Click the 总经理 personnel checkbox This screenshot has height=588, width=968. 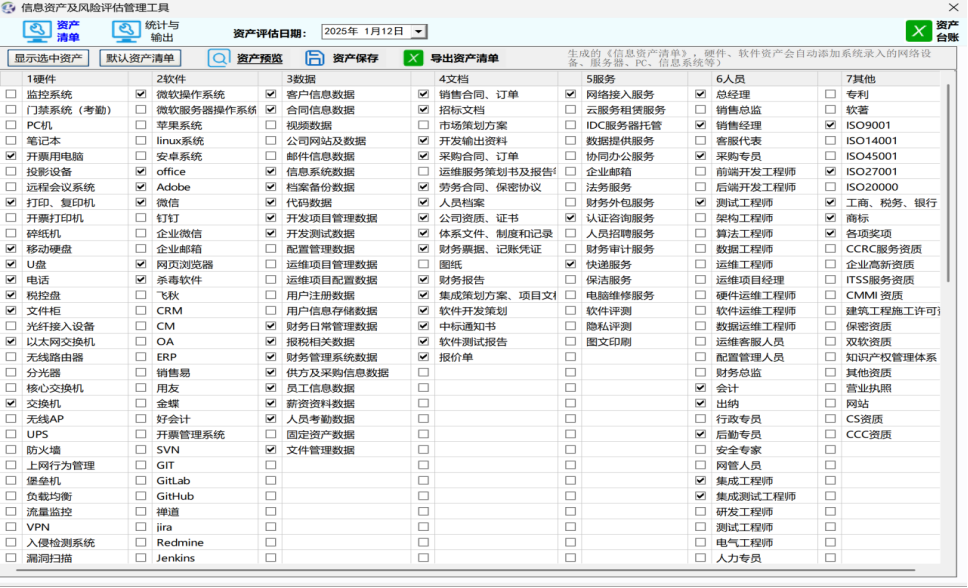pos(700,94)
